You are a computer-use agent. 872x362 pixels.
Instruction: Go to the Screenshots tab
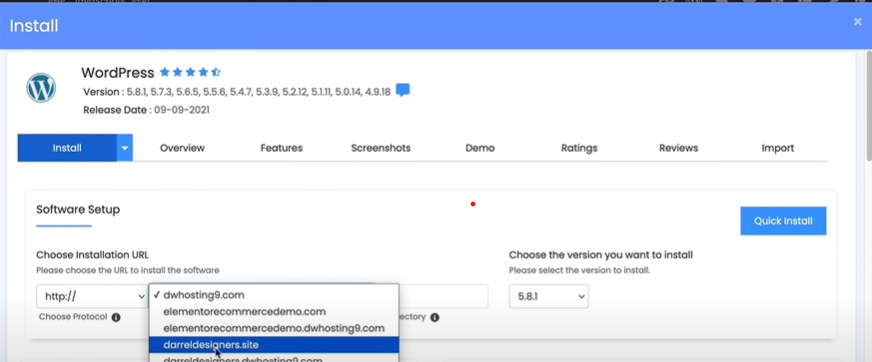click(381, 148)
